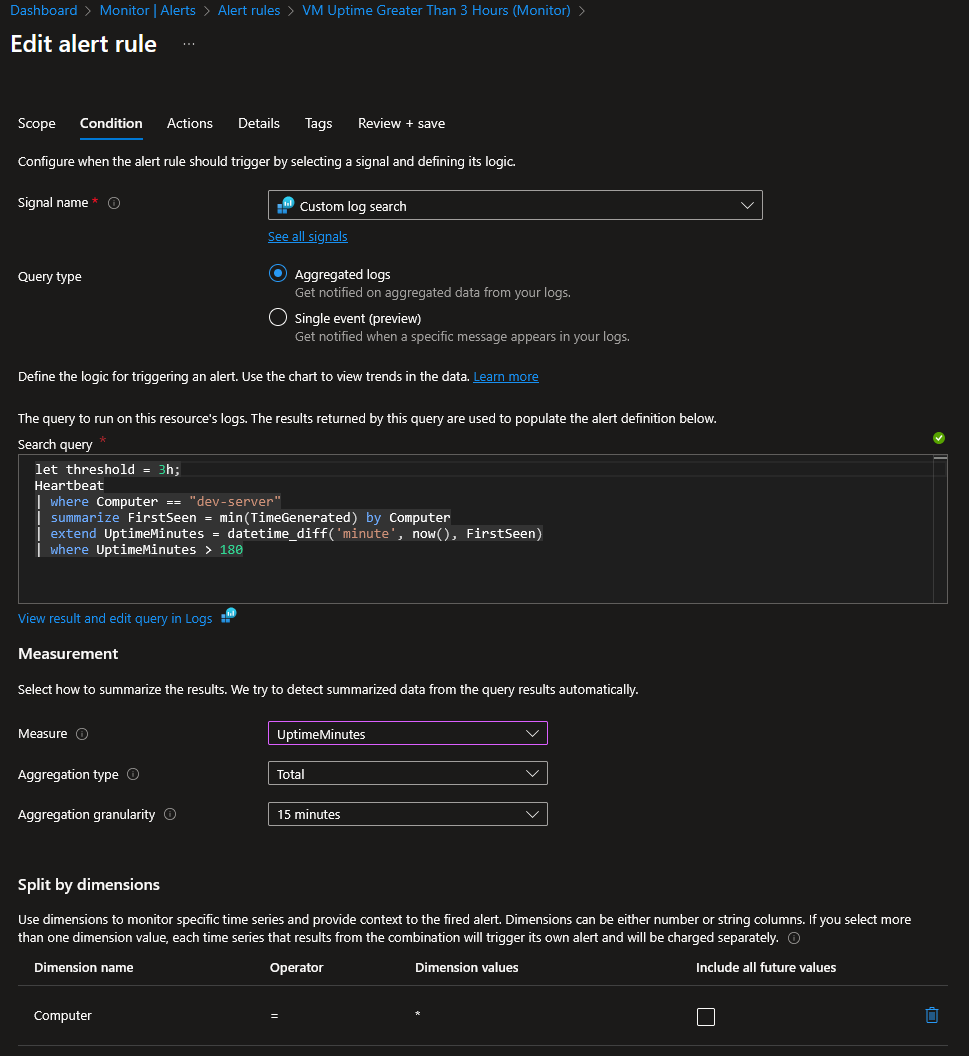Go to the Review + save tab

tap(401, 123)
